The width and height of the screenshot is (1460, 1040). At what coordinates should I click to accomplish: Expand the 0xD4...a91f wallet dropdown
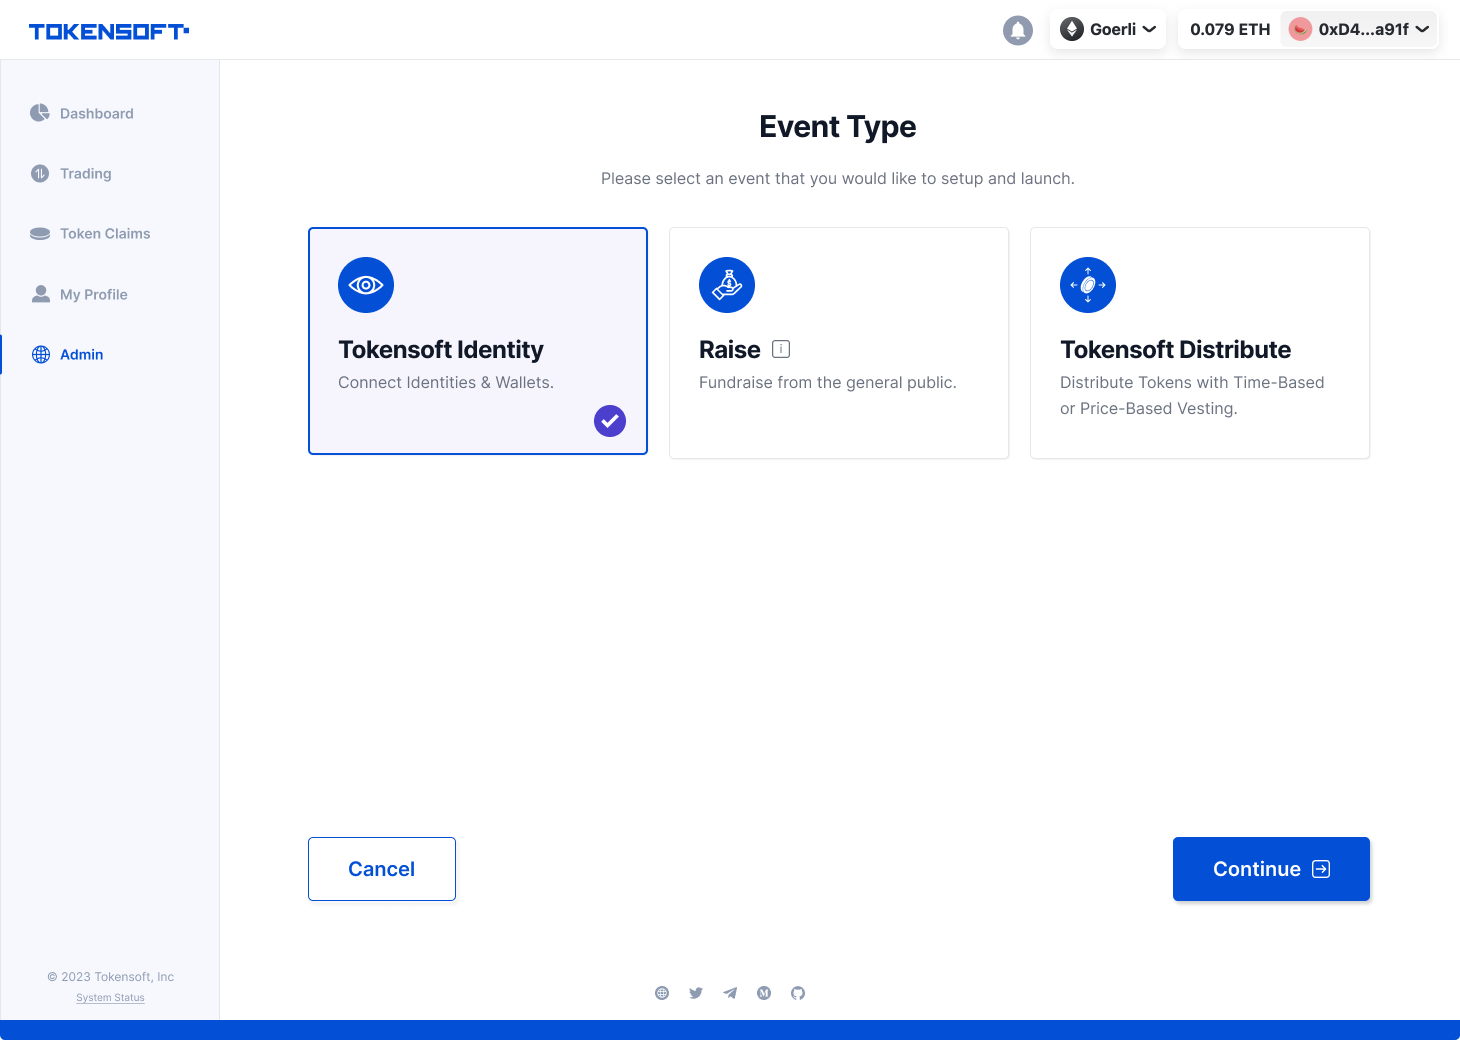click(1359, 29)
